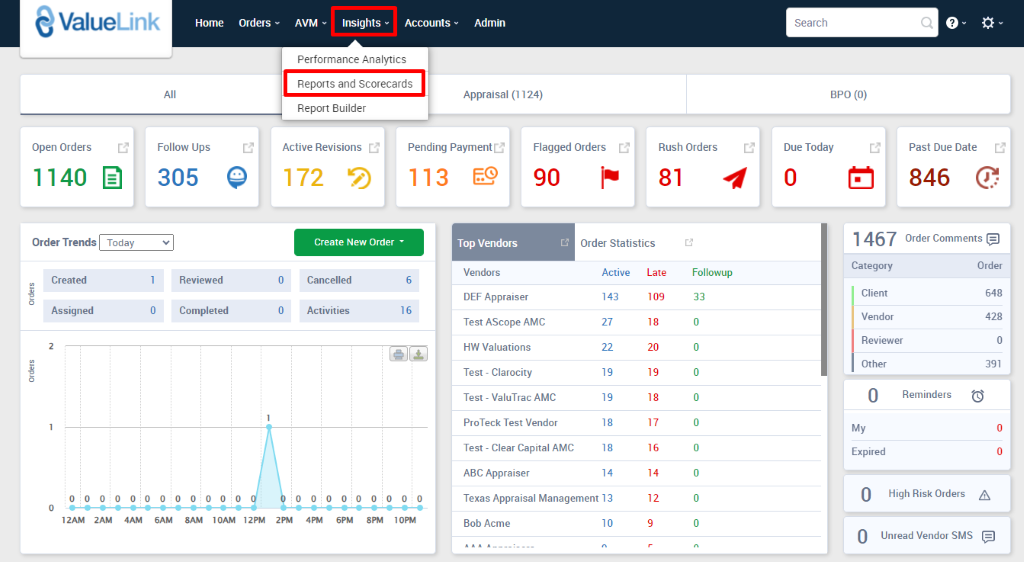Screen dimensions: 1024x562
Task: Select Performance Analytics from Insights menu
Action: coord(351,59)
